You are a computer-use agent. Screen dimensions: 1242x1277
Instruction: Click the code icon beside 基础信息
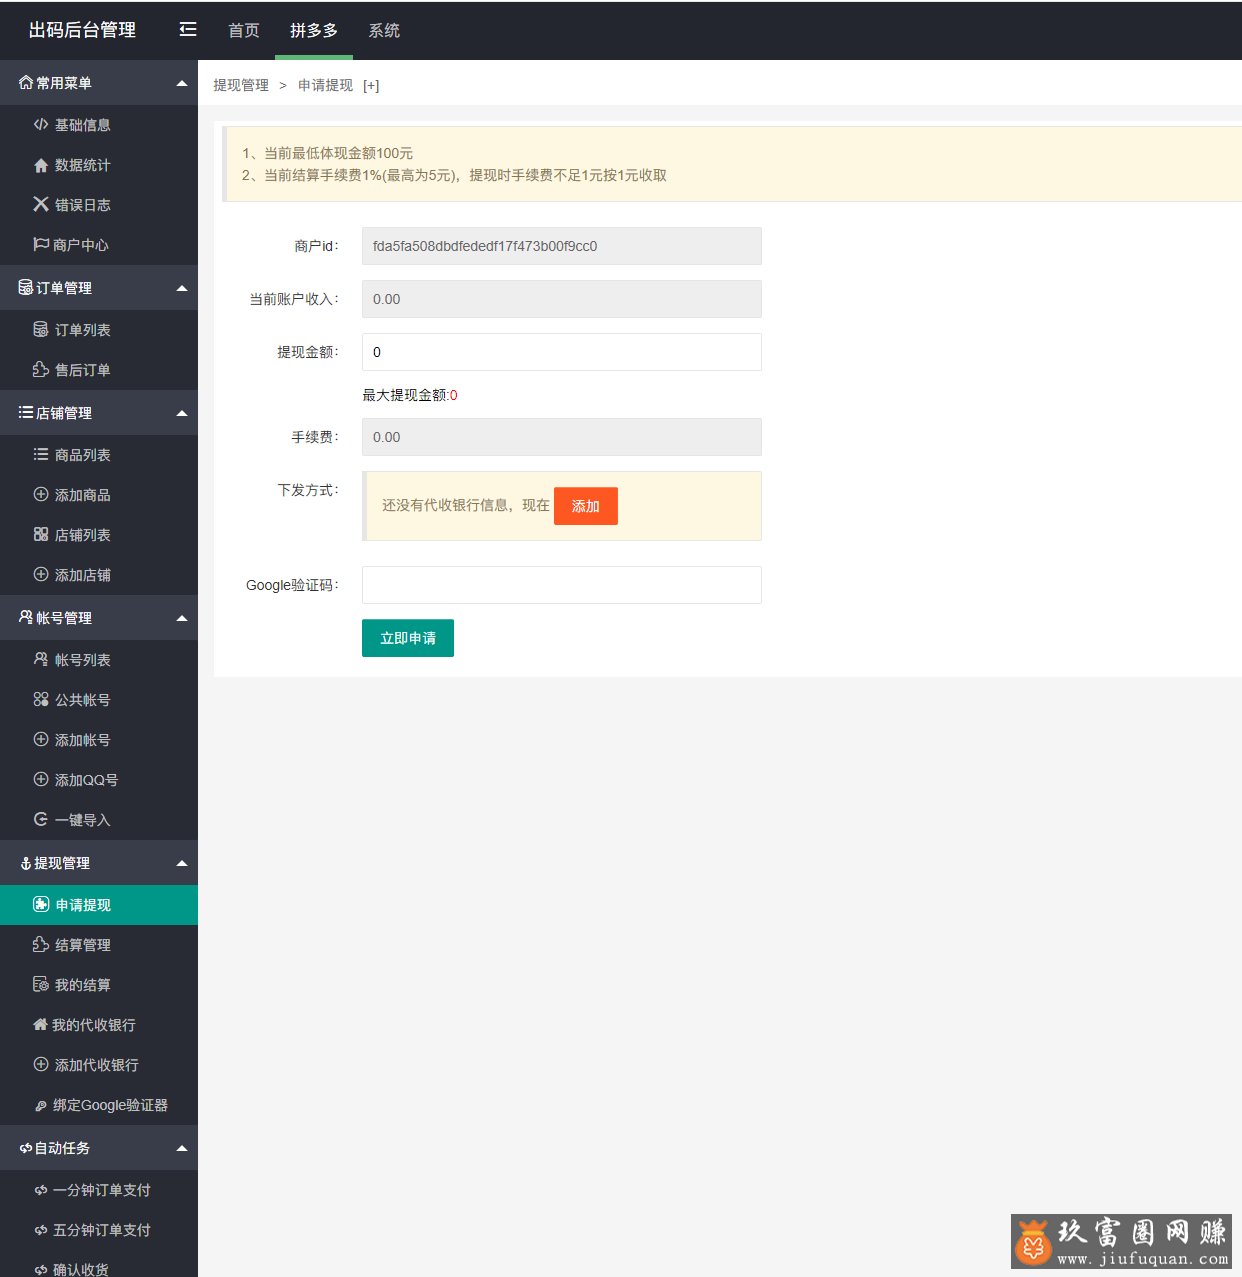(41, 124)
